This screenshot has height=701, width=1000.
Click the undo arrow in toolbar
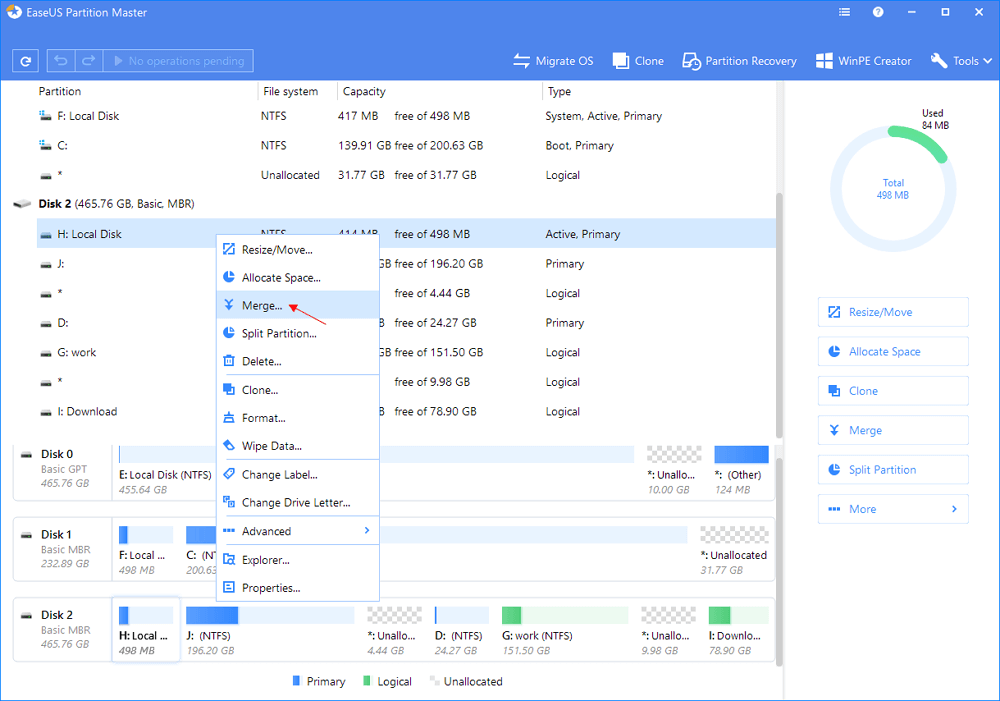pos(61,61)
